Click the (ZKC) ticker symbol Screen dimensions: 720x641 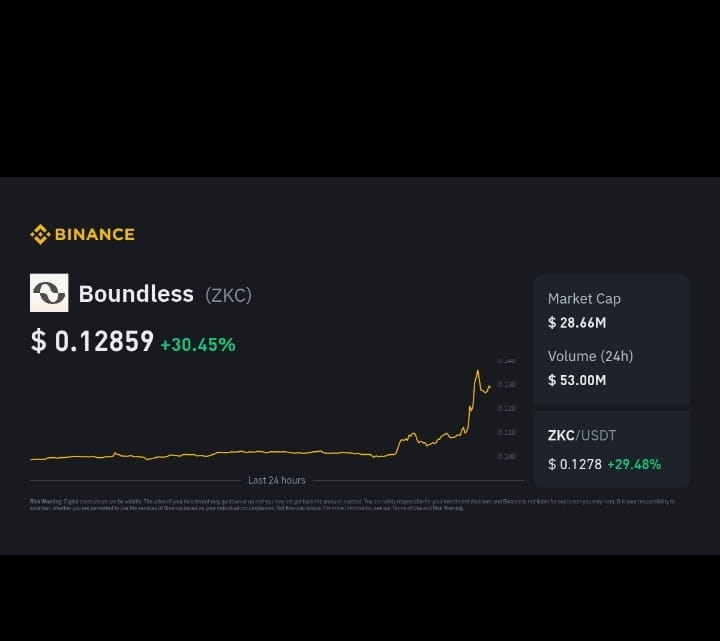coord(228,295)
